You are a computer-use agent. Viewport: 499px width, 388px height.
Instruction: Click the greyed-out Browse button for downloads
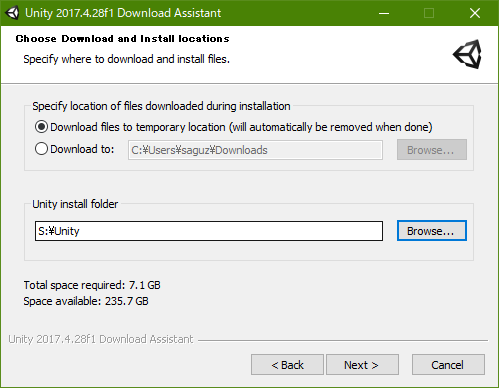click(432, 150)
